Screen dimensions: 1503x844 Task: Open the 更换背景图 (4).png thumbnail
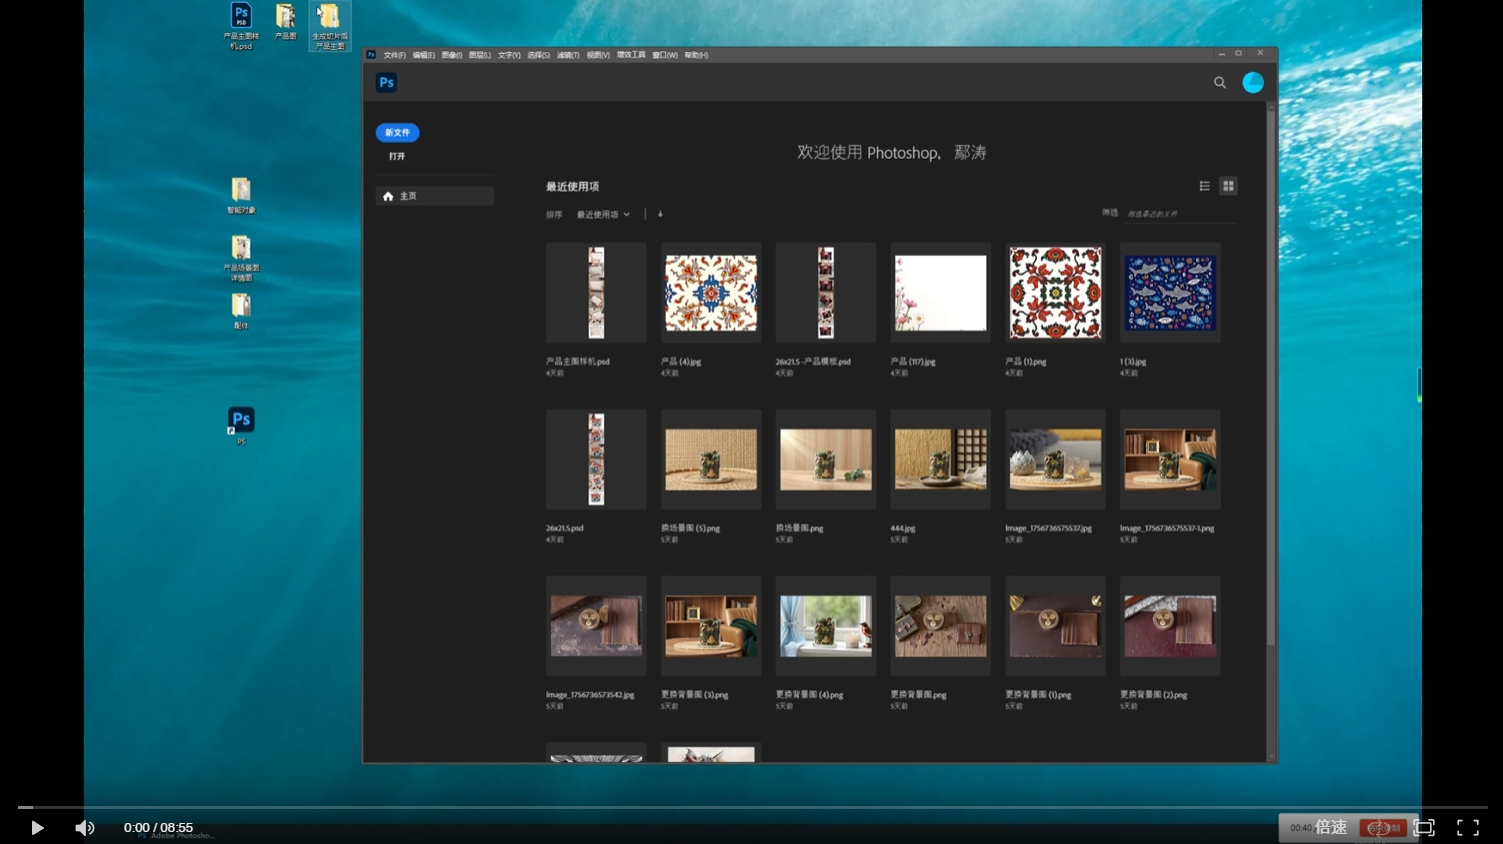[826, 626]
